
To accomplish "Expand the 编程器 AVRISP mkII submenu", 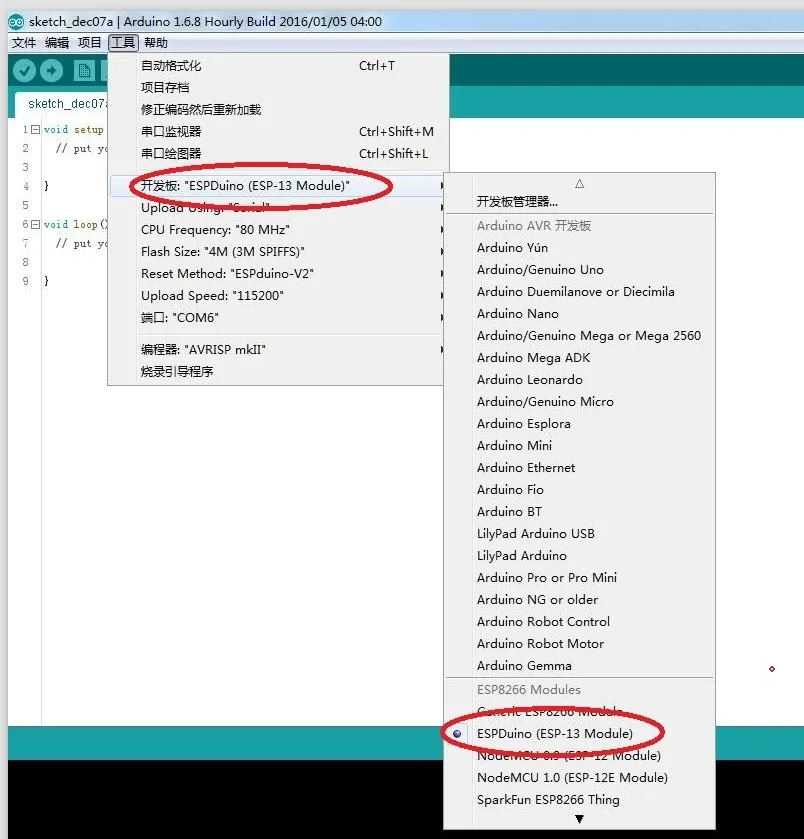I will coord(278,349).
